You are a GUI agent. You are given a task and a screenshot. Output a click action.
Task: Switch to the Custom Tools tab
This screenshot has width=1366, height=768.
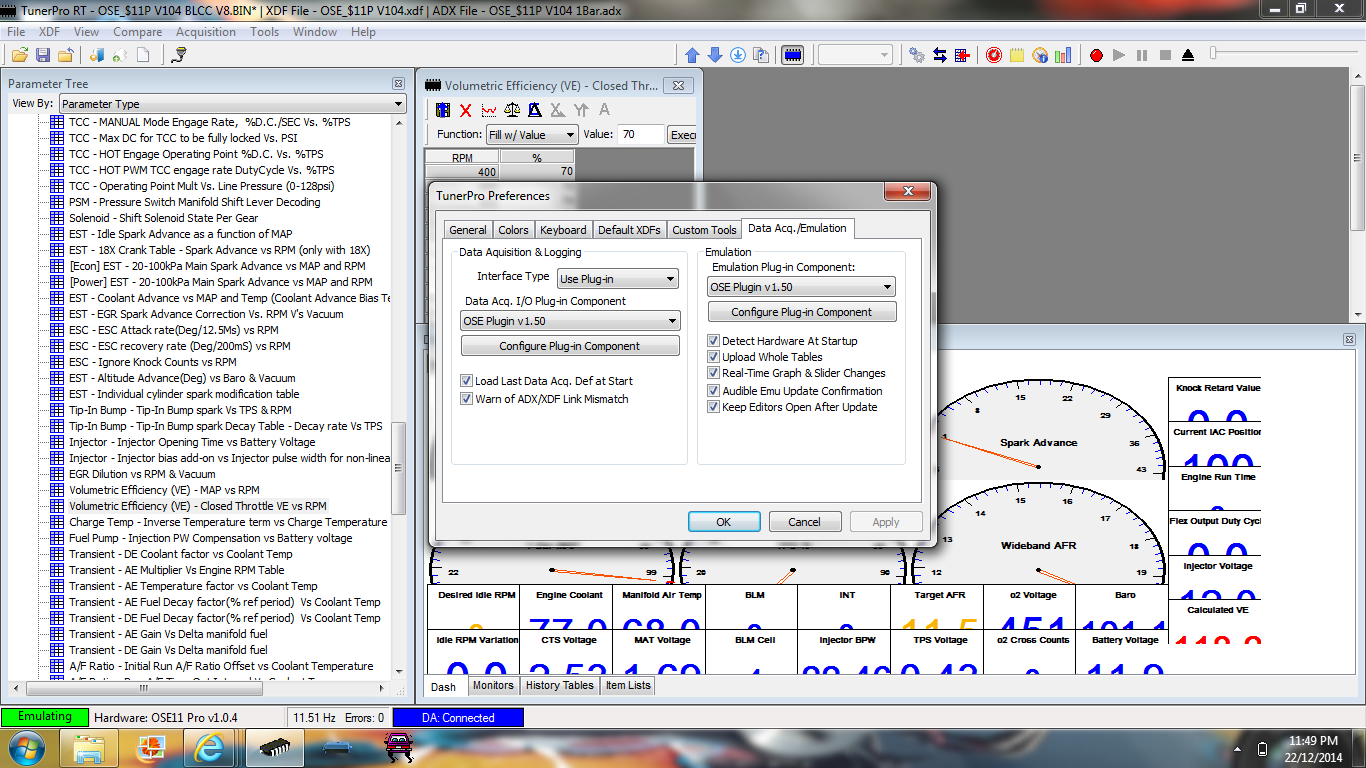point(704,230)
